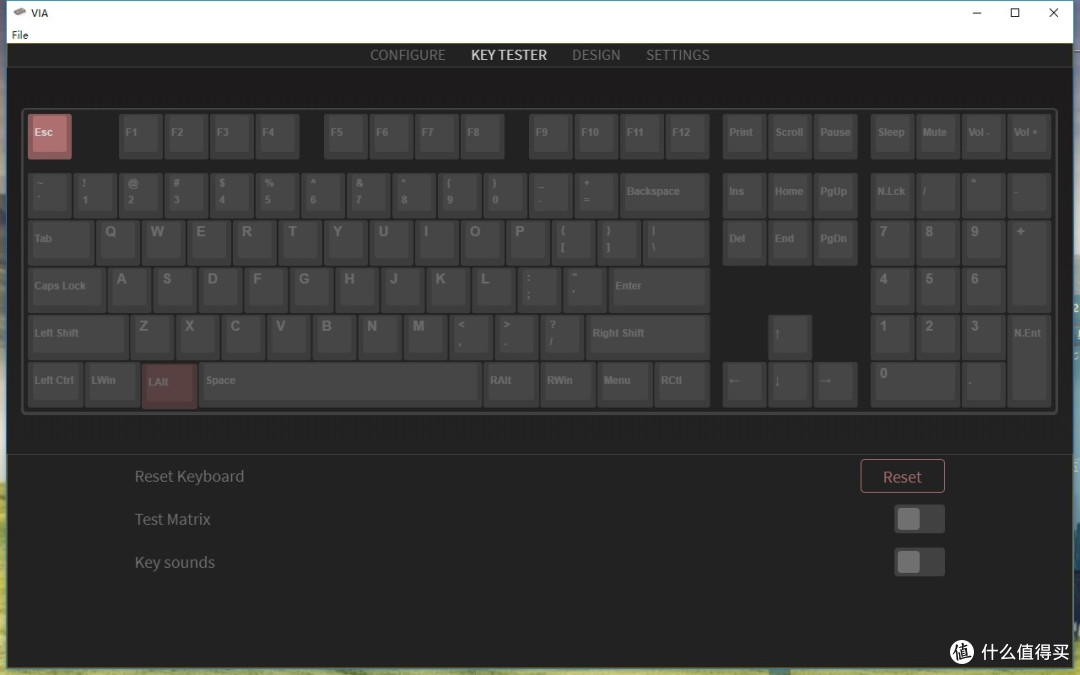This screenshot has width=1080, height=675.
Task: Go to the SETTINGS tab
Action: [677, 55]
